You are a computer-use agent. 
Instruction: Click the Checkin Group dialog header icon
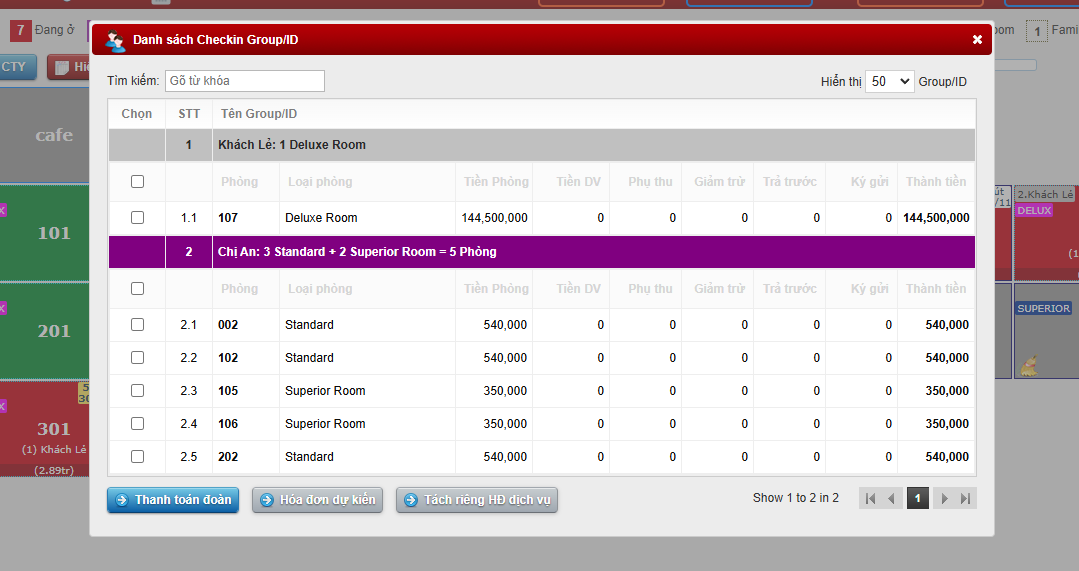click(x=115, y=41)
